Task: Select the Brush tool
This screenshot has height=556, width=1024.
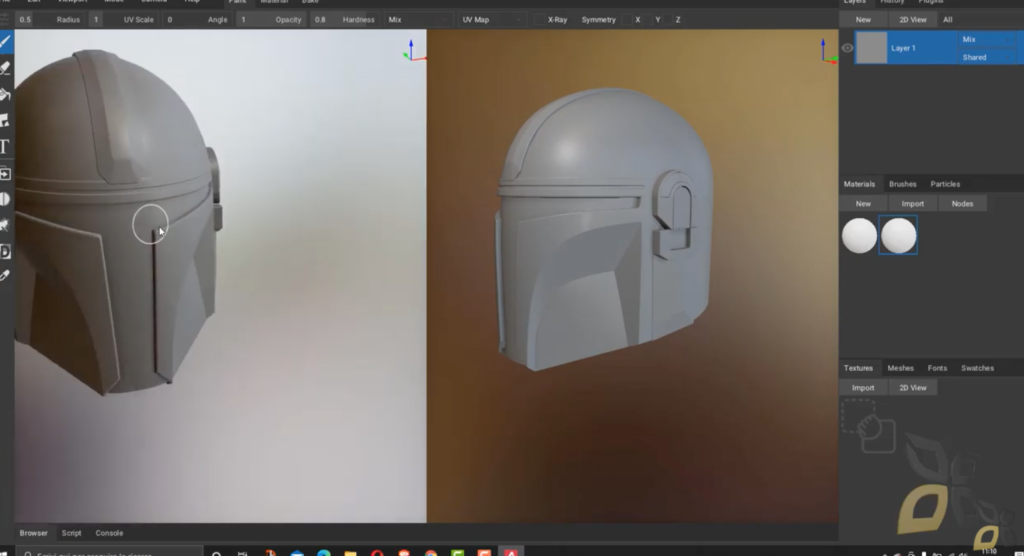Action: pos(5,42)
